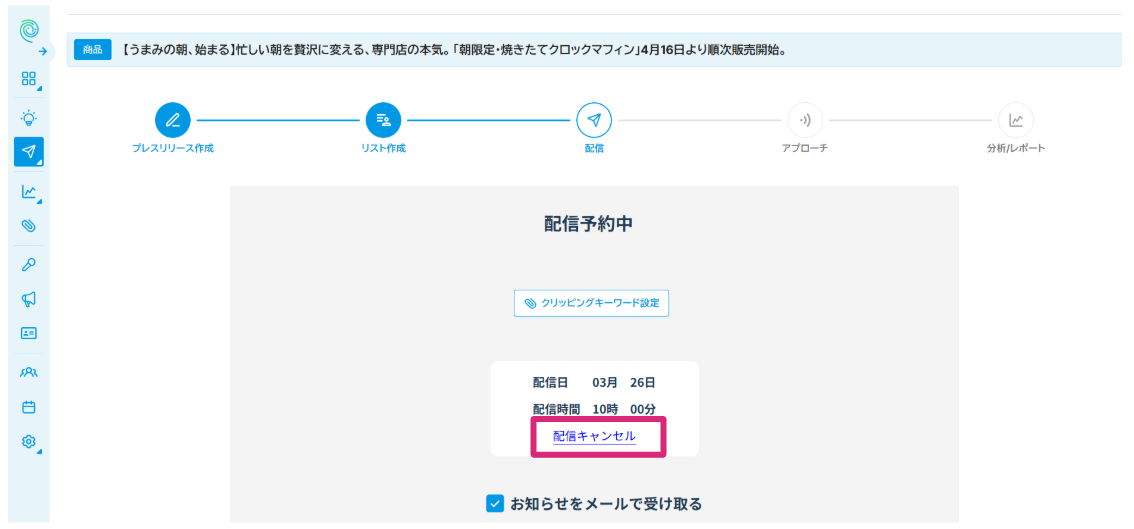Open the line chart icon in sidebar

click(x=29, y=191)
